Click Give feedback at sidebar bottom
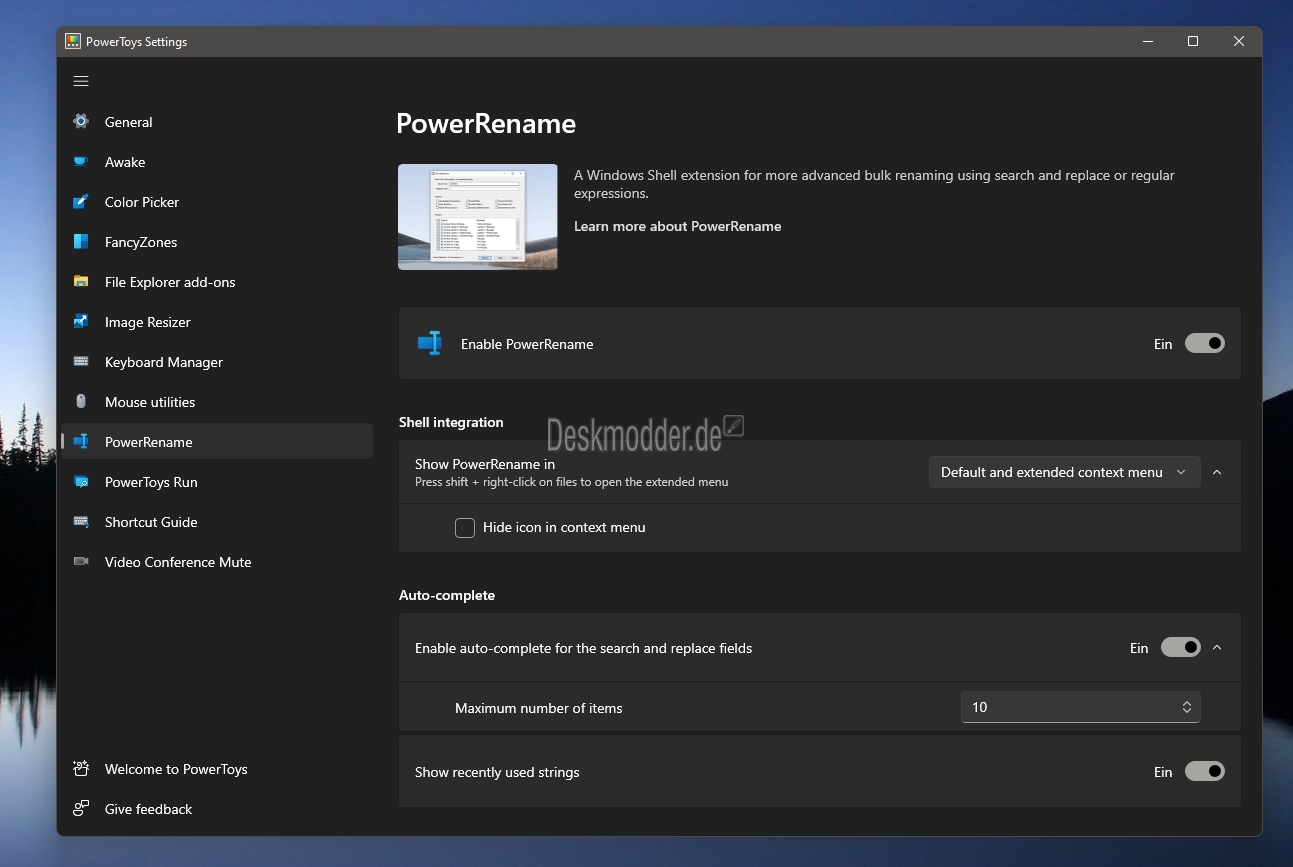 point(148,809)
